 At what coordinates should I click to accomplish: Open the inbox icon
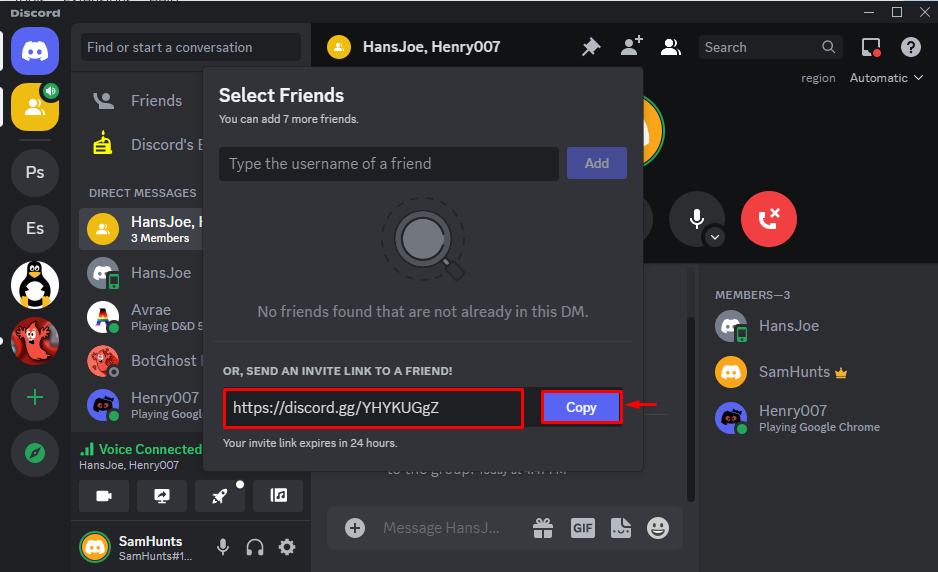click(x=871, y=47)
